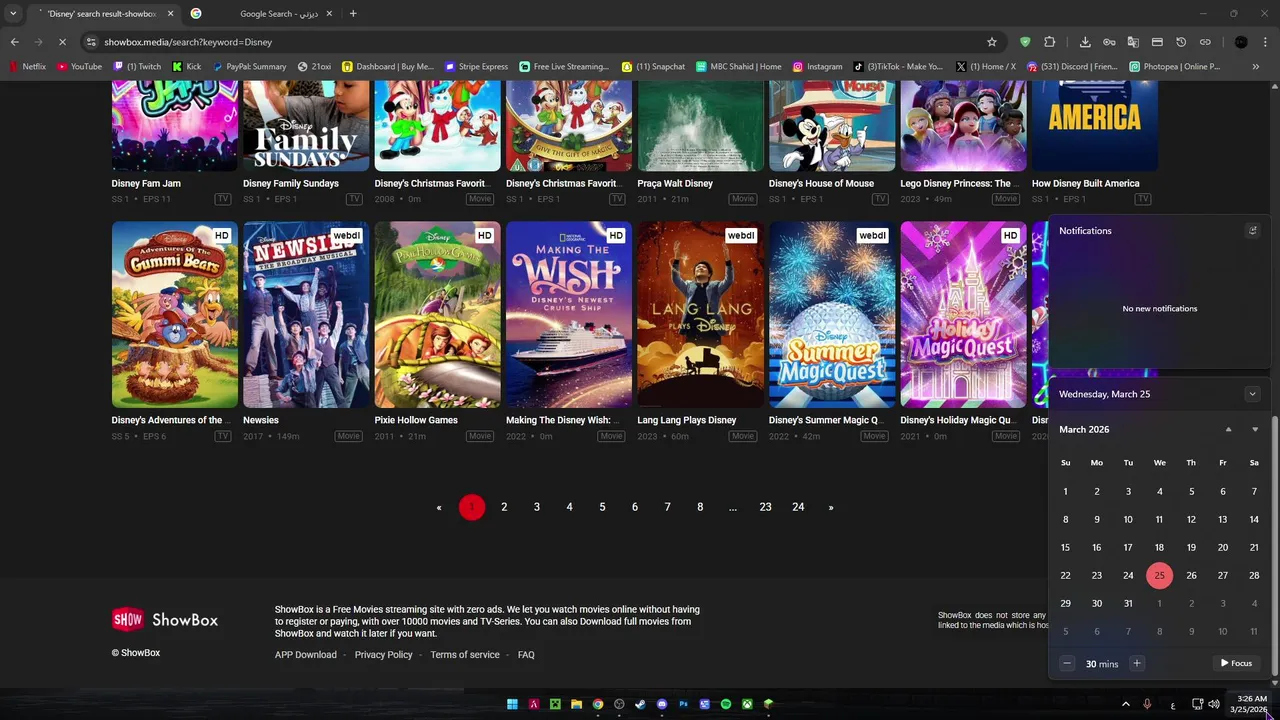The image size is (1280, 720).
Task: Open Lang Lang Plays Disney poster
Action: click(x=700, y=315)
